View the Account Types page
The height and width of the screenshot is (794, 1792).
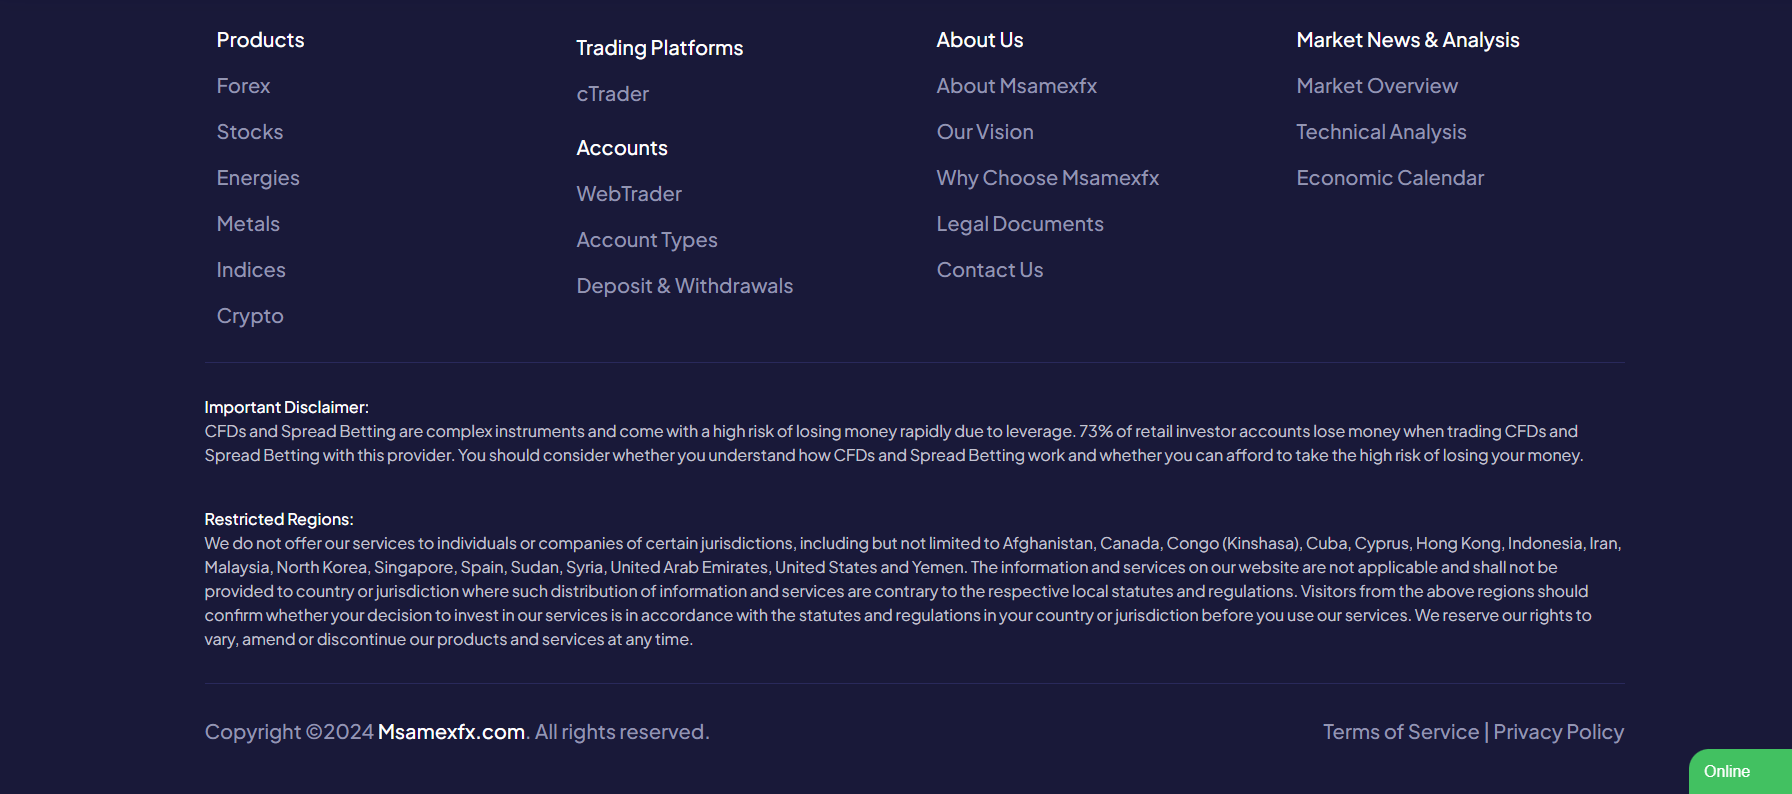[x=647, y=240]
